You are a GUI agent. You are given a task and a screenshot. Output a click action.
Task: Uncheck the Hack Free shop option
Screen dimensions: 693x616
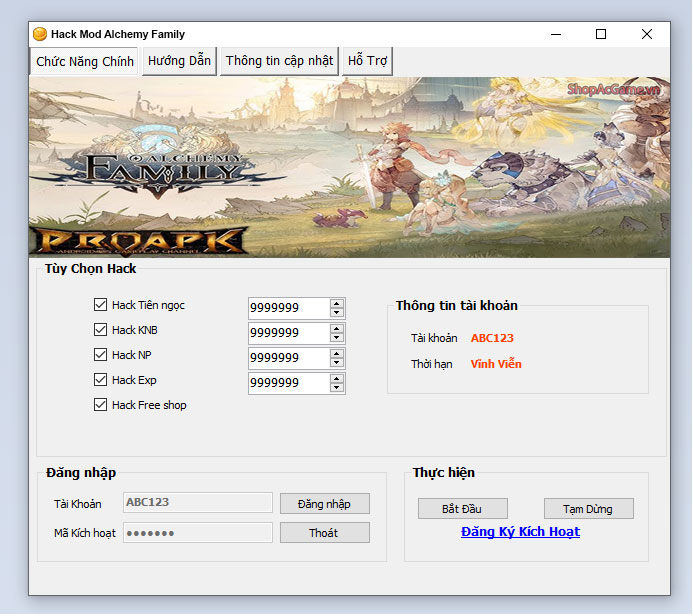pyautogui.click(x=100, y=405)
